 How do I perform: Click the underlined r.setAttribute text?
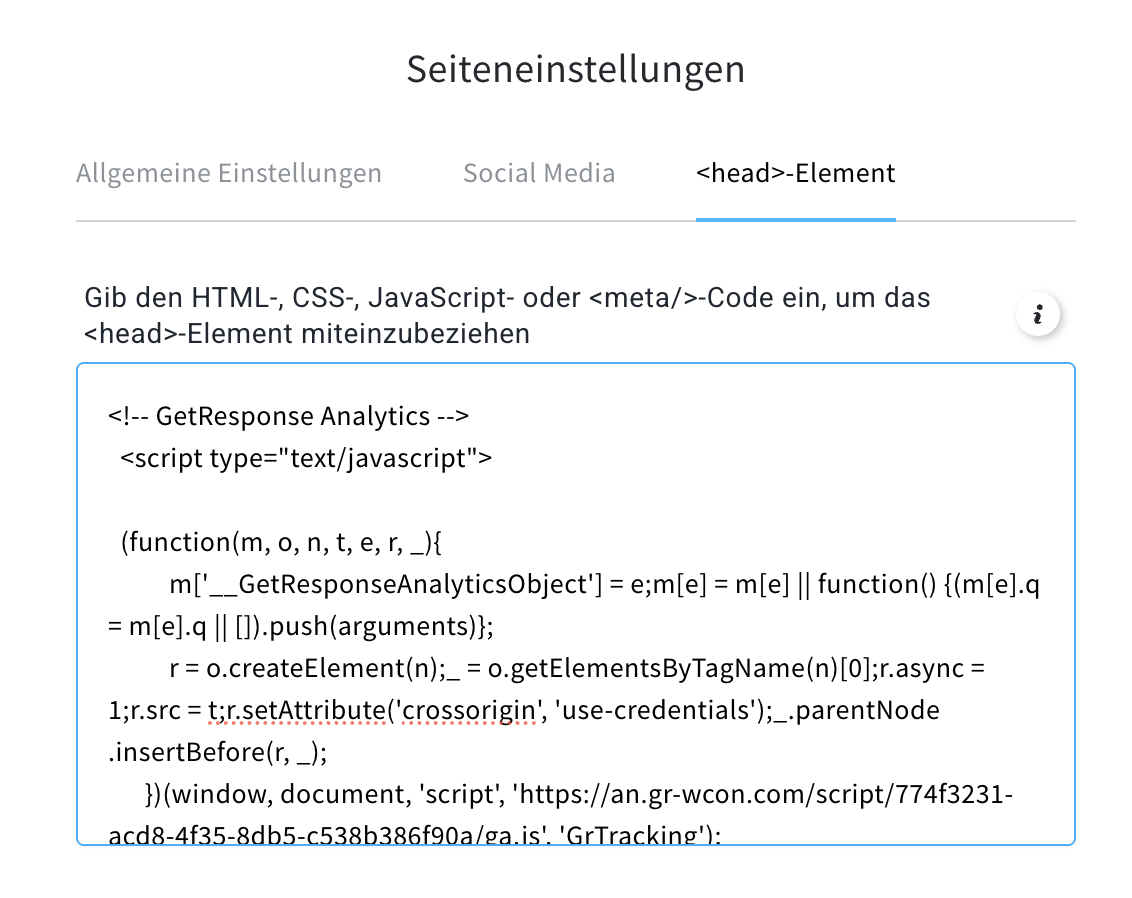(305, 710)
